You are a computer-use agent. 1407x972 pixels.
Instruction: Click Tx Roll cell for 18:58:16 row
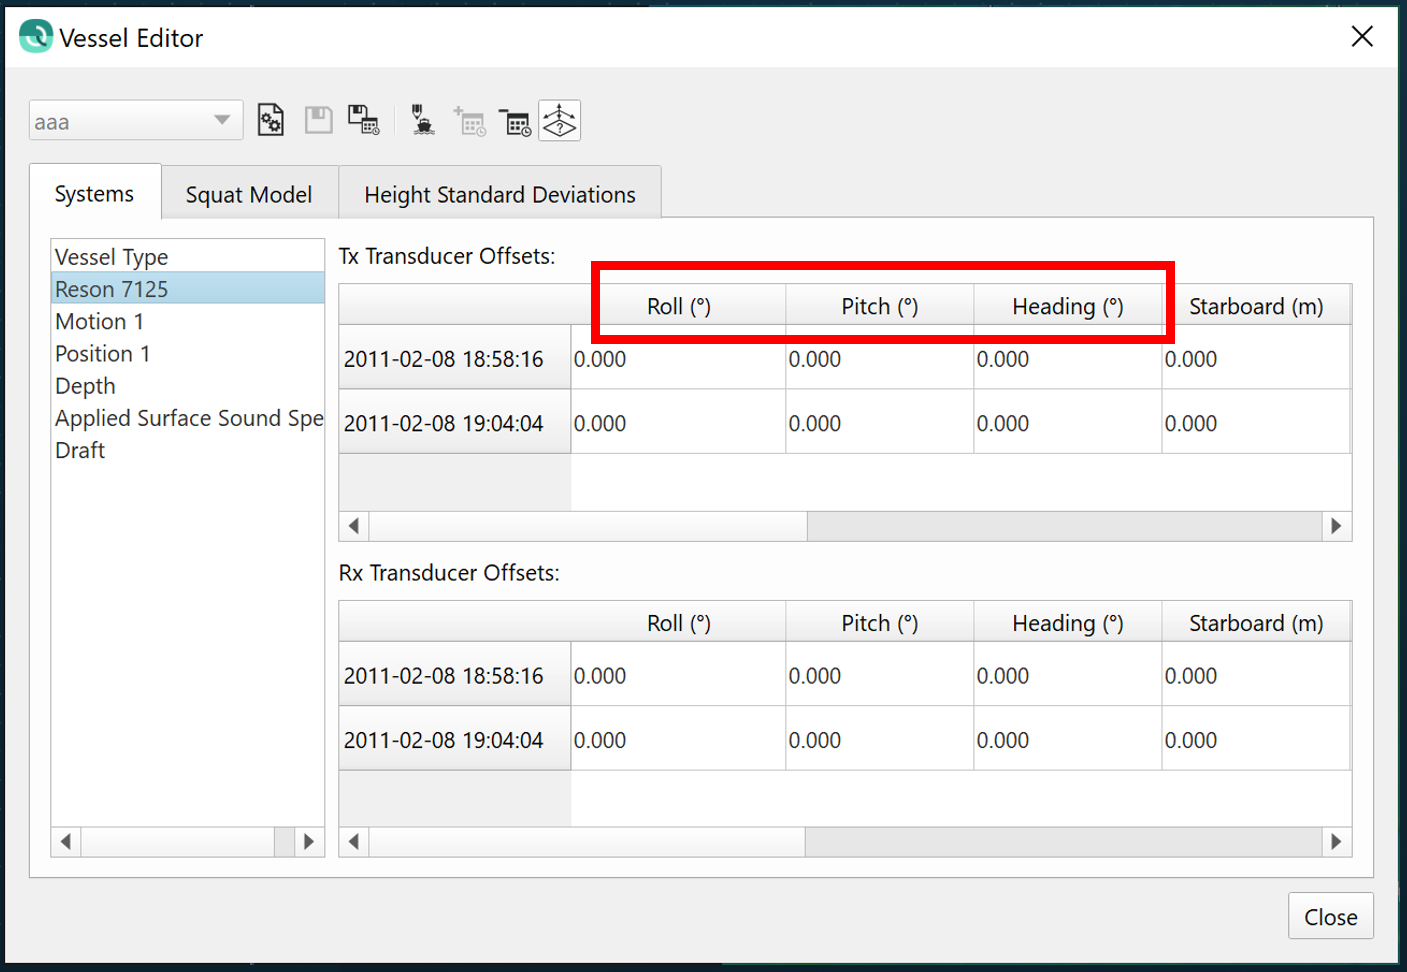[x=677, y=359]
